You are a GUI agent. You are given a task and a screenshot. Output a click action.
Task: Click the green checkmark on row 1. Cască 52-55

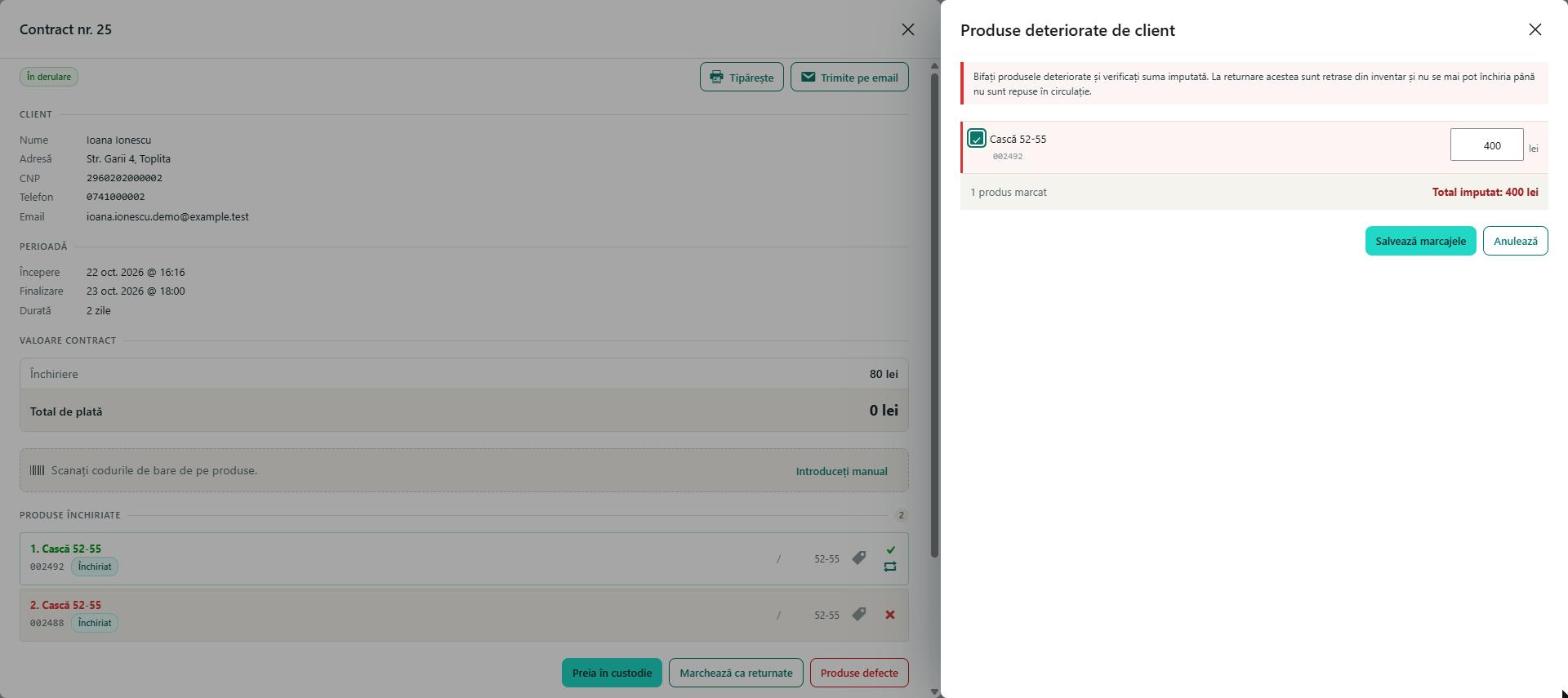pyautogui.click(x=890, y=549)
